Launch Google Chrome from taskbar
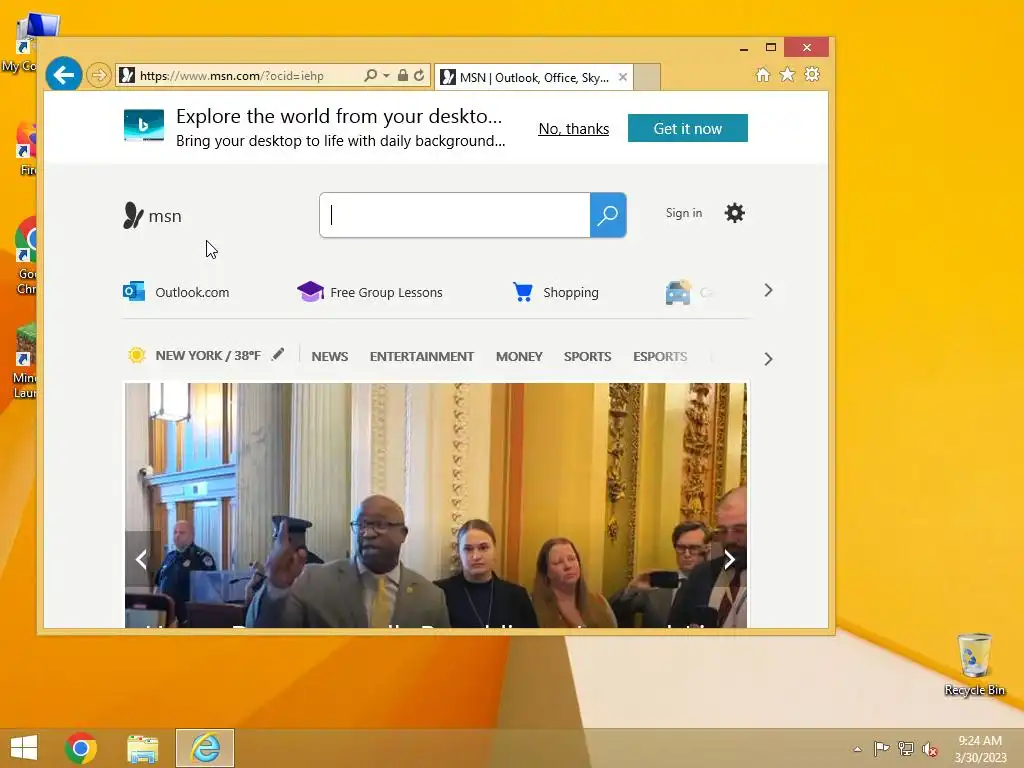Screen dimensions: 1024x768 tap(81, 748)
